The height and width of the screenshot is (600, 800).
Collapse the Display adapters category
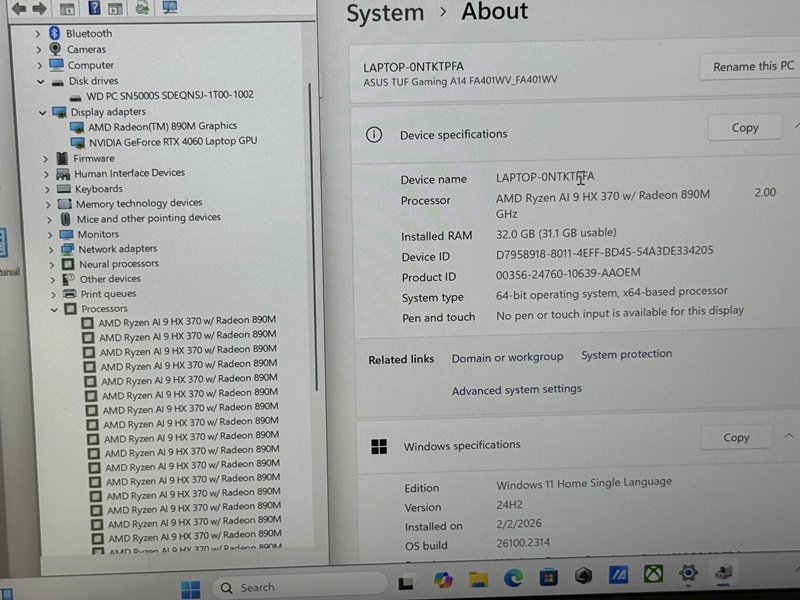[x=42, y=112]
